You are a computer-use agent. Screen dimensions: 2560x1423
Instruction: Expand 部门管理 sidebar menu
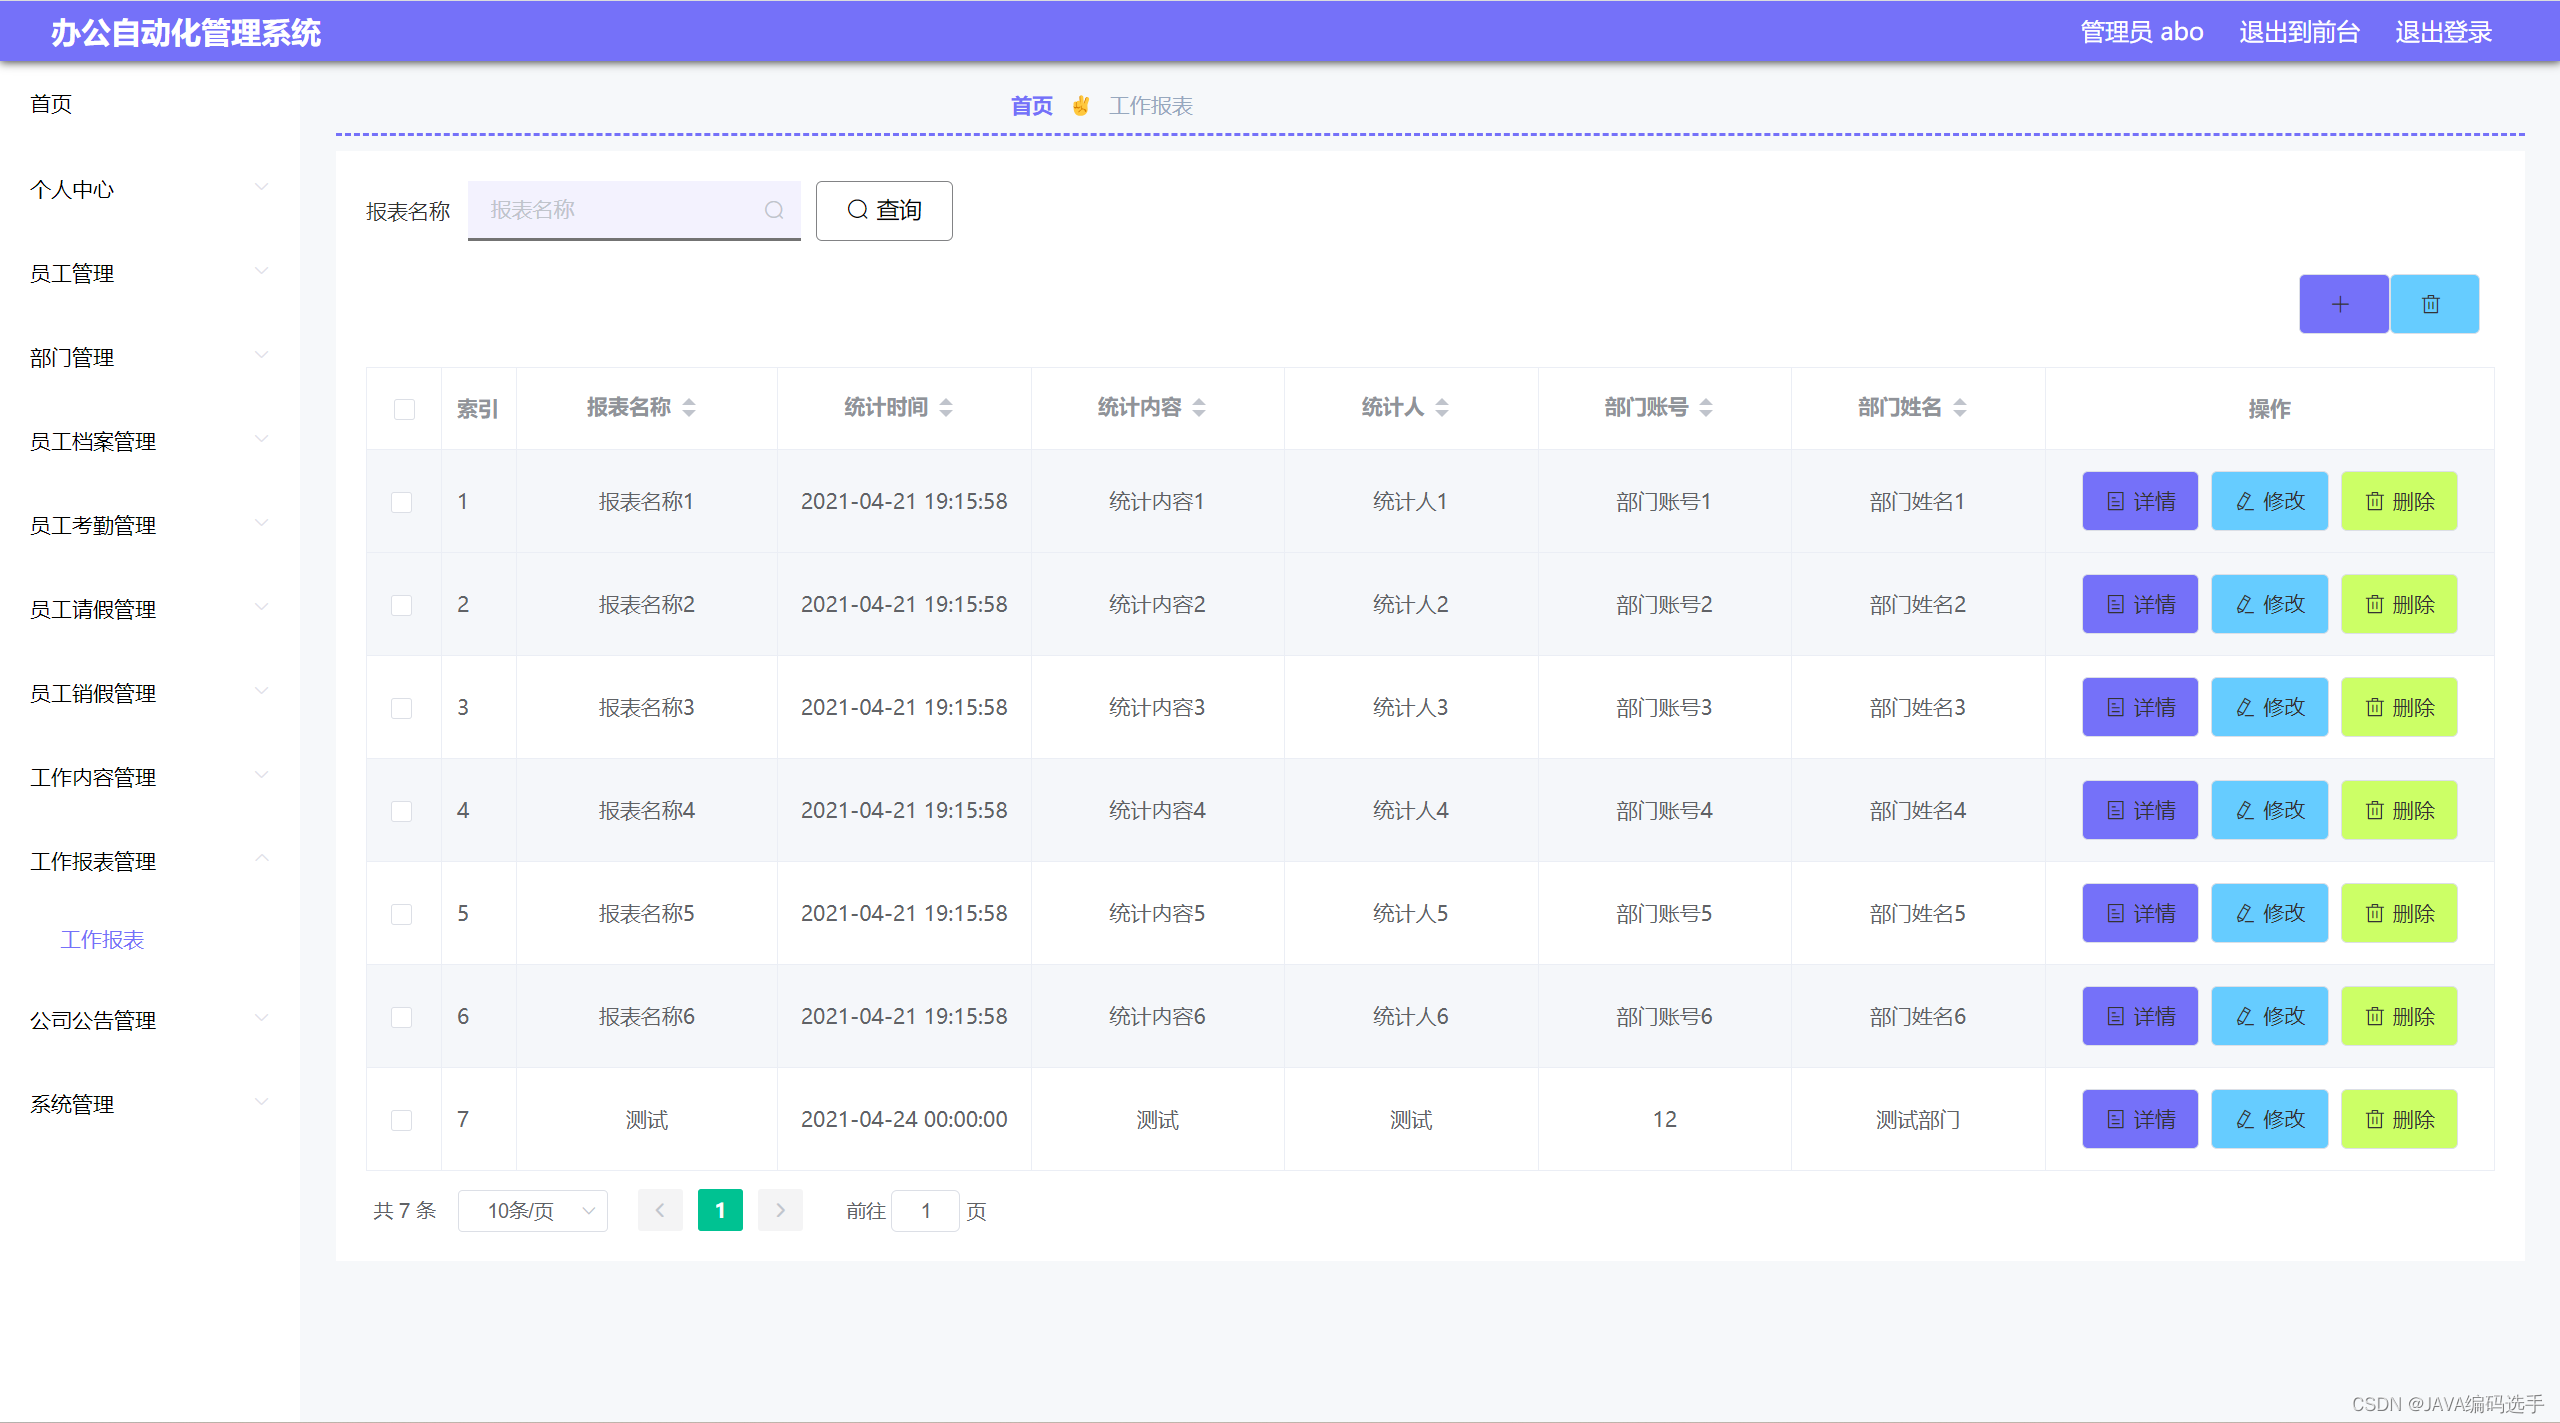click(150, 357)
